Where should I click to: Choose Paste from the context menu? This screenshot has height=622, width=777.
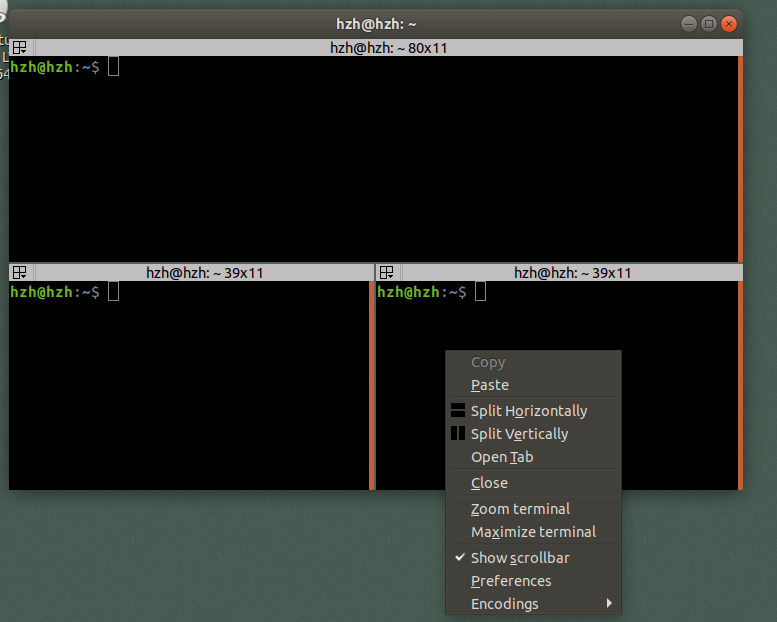click(533, 385)
